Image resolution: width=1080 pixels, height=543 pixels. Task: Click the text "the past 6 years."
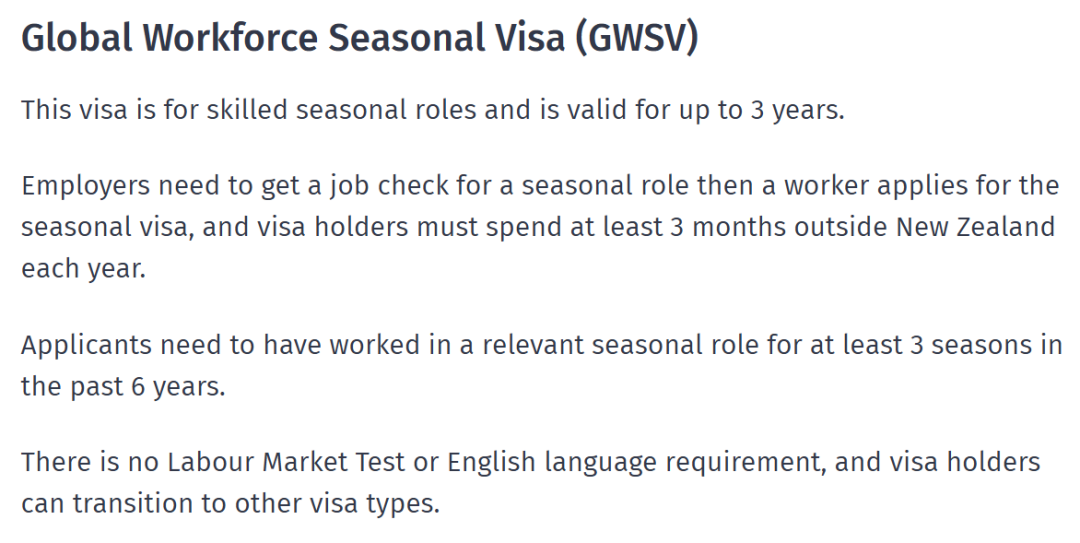coord(123,387)
